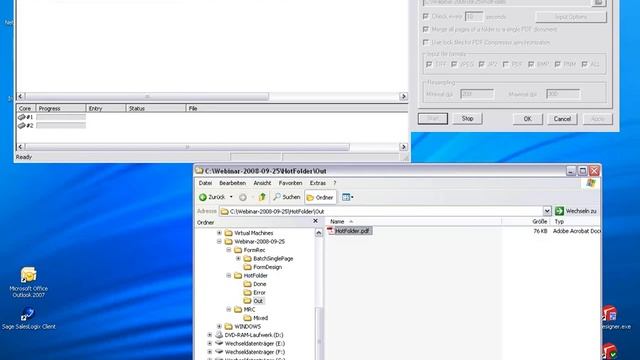Click the Input Options button

click(x=571, y=17)
